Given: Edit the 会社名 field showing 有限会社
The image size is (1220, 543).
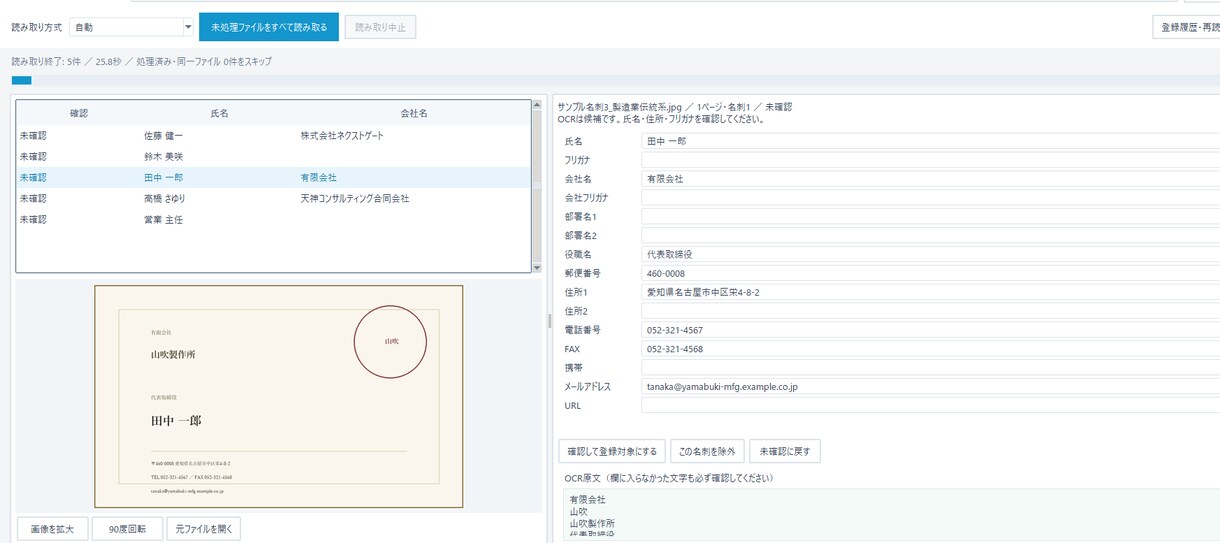Looking at the screenshot, I should pos(930,179).
